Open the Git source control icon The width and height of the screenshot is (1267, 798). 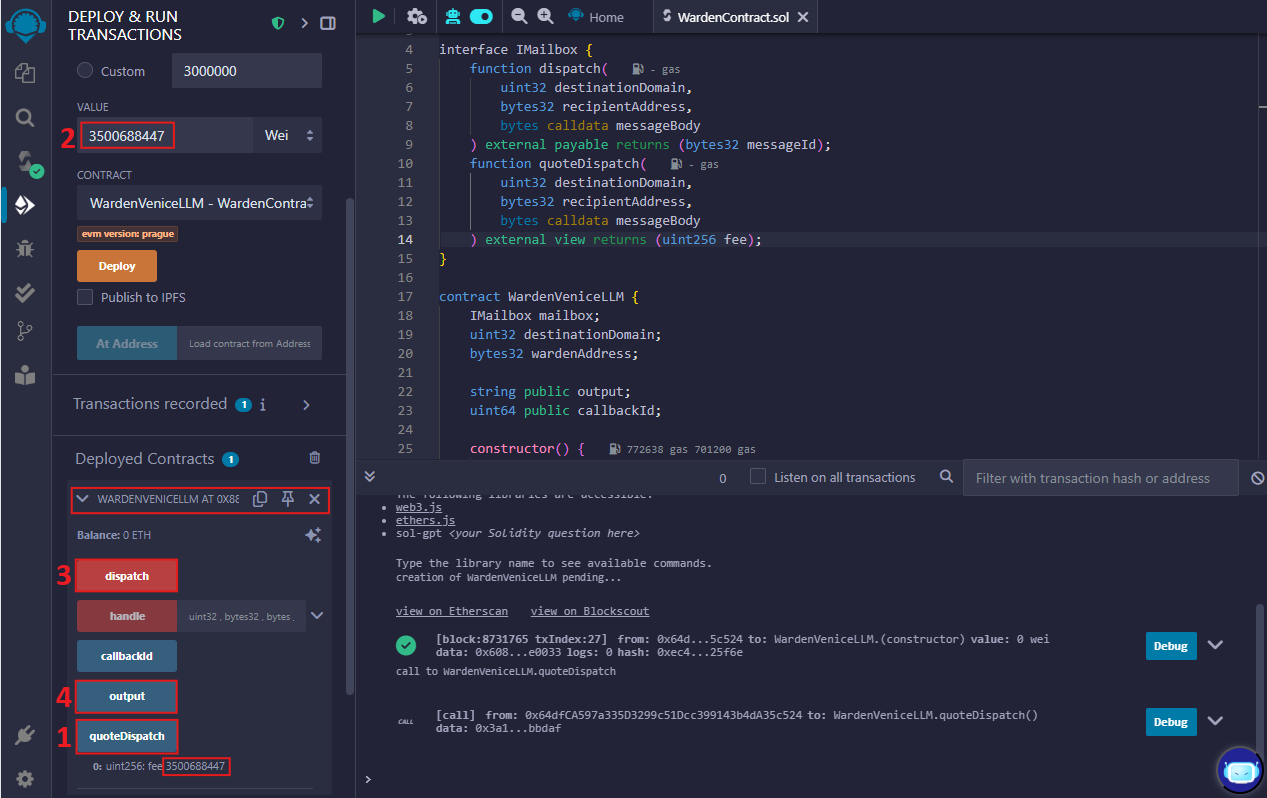click(25, 332)
